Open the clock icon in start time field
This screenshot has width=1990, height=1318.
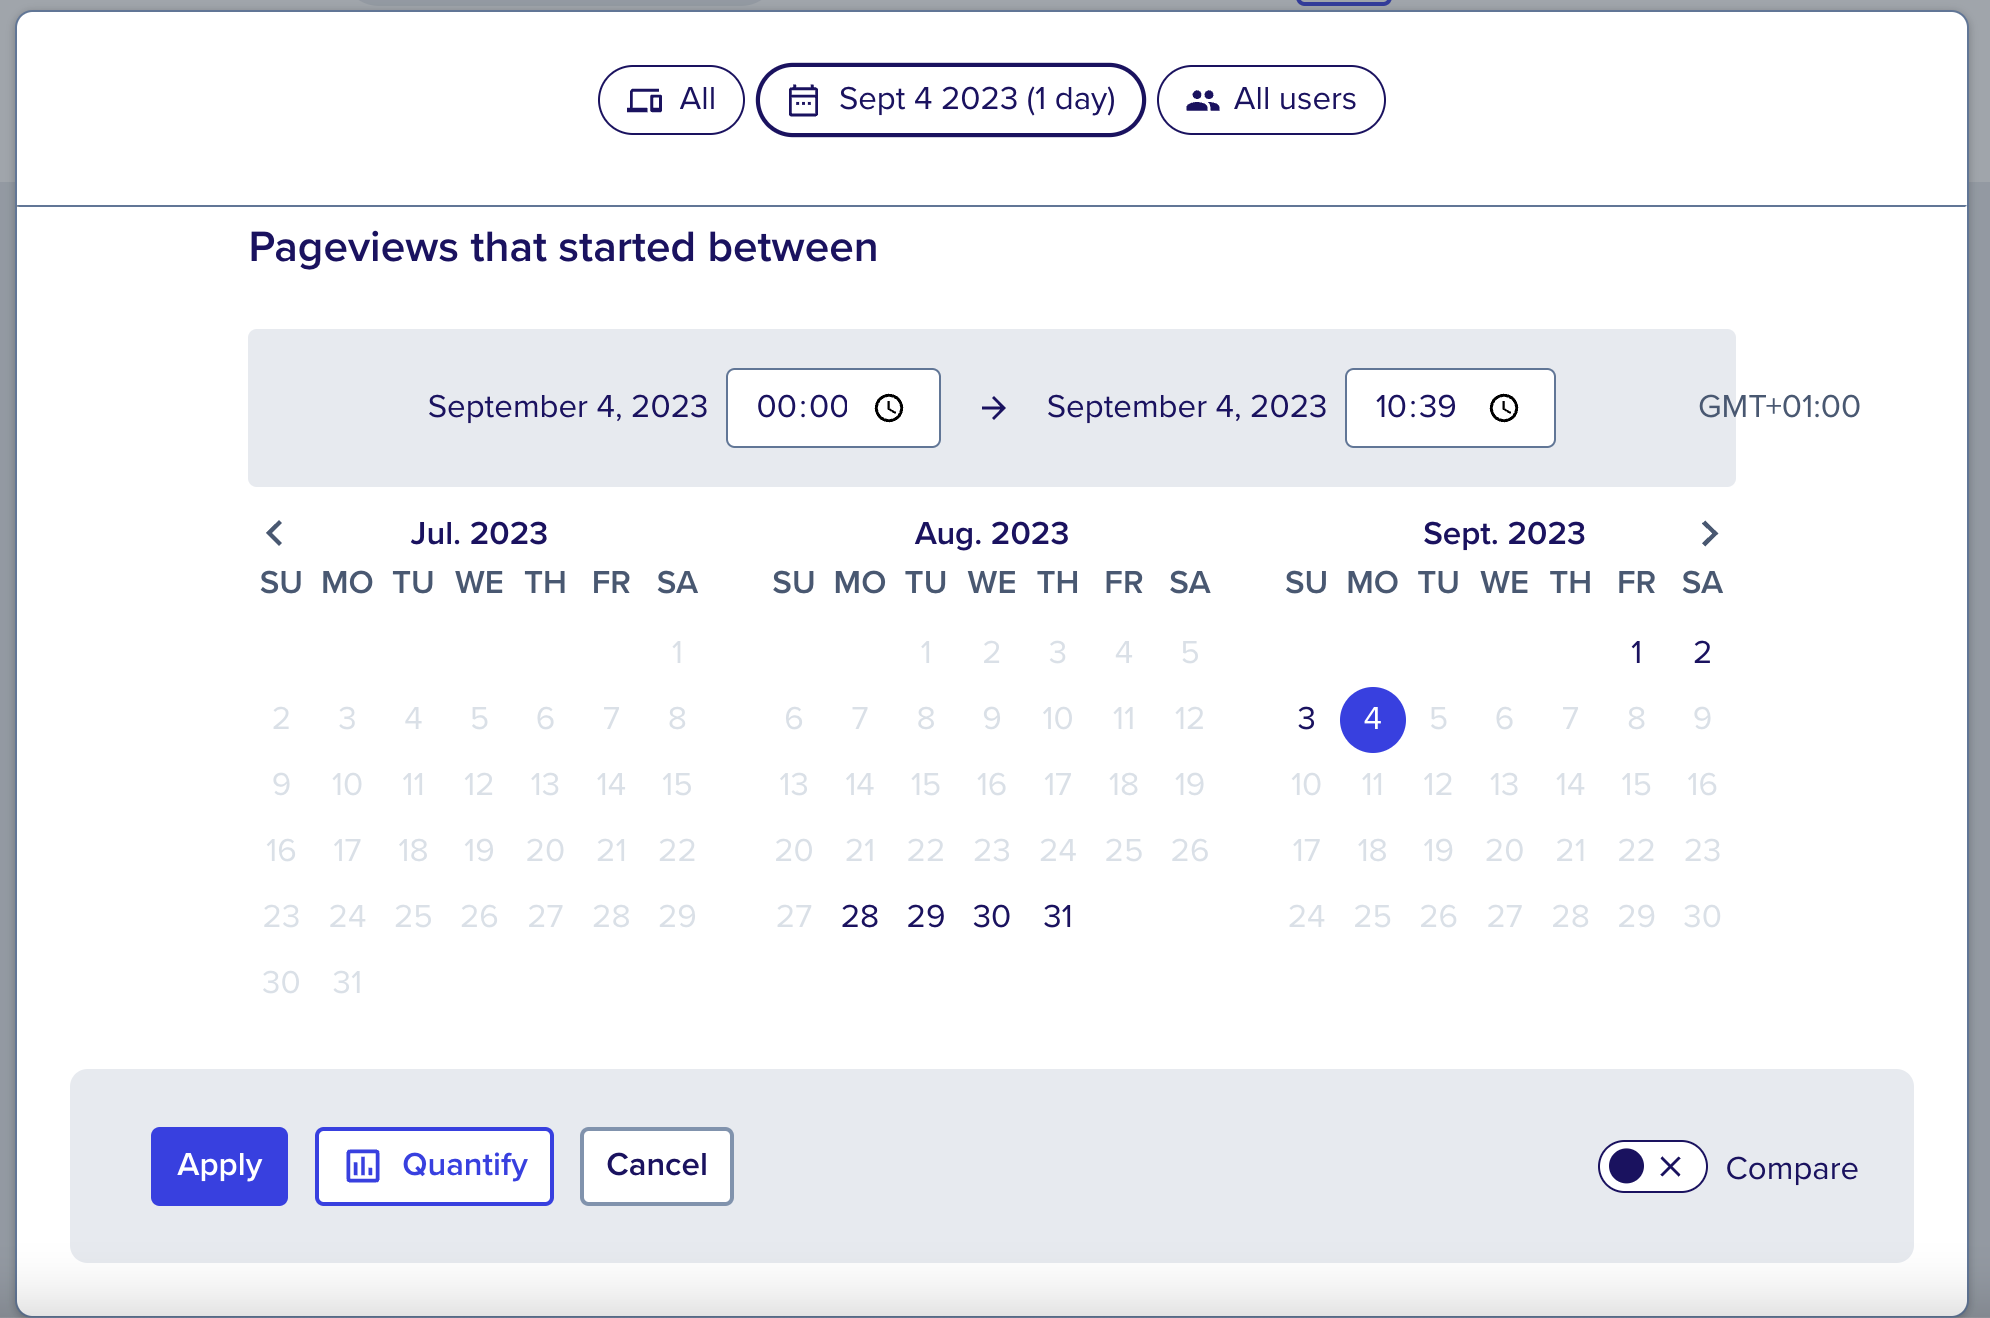tap(889, 408)
